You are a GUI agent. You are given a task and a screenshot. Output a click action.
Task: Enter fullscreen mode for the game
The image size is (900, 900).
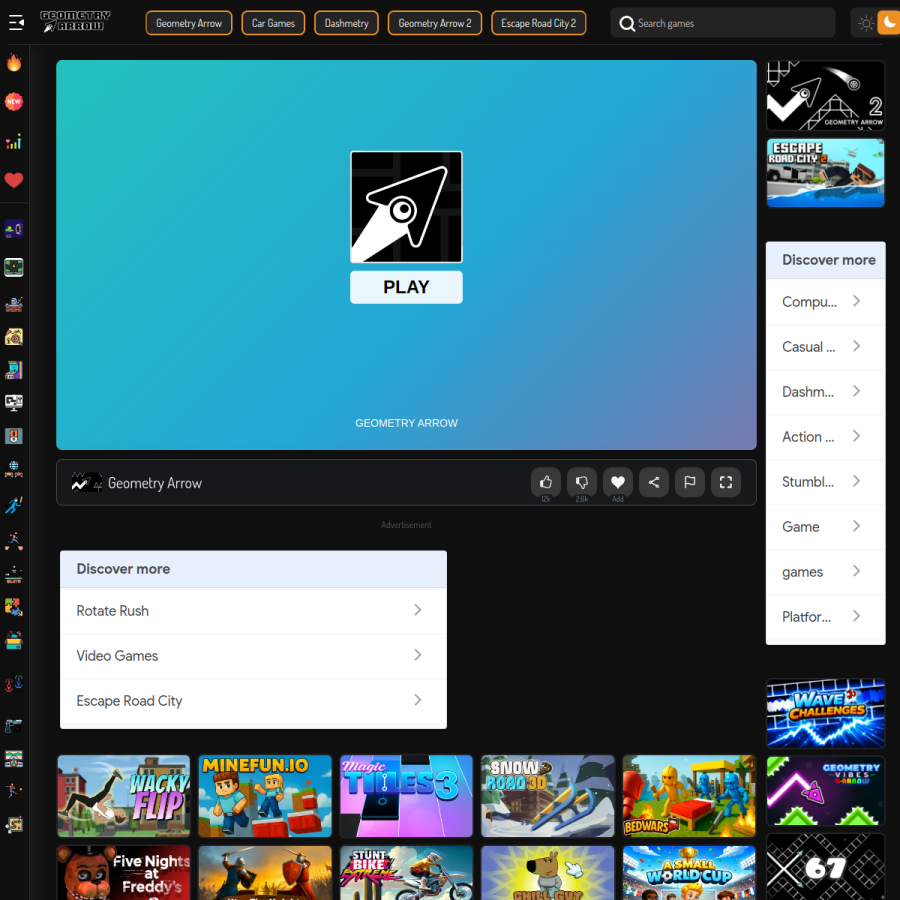(x=726, y=482)
